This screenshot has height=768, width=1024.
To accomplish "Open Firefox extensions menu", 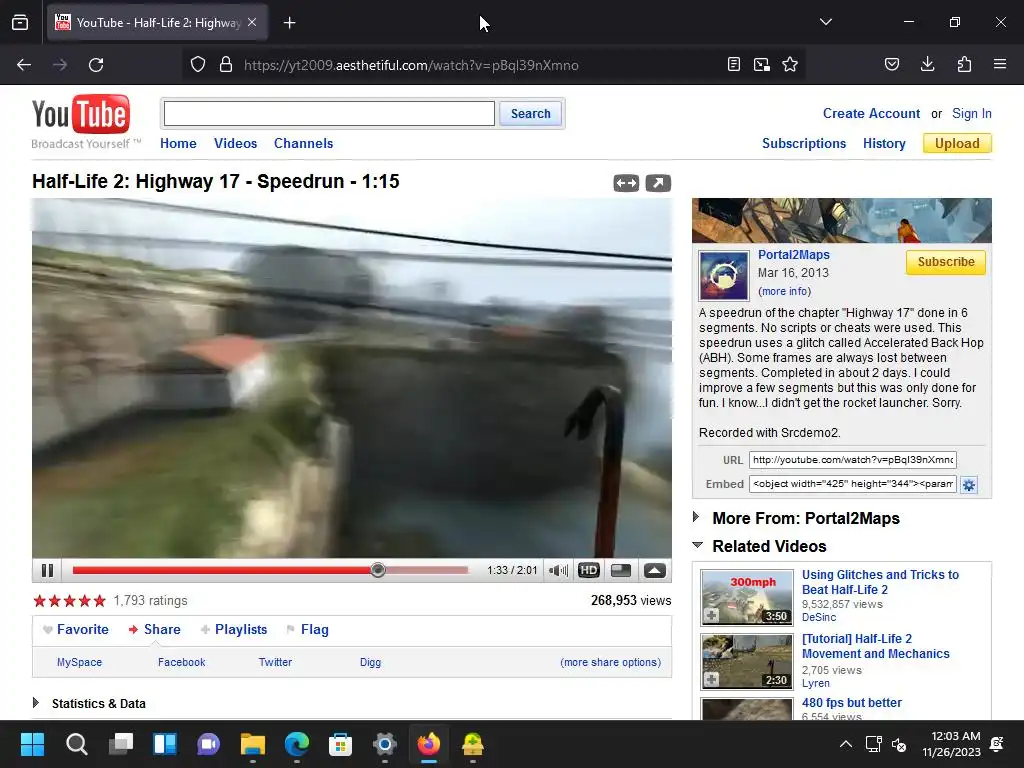I will tap(964, 65).
